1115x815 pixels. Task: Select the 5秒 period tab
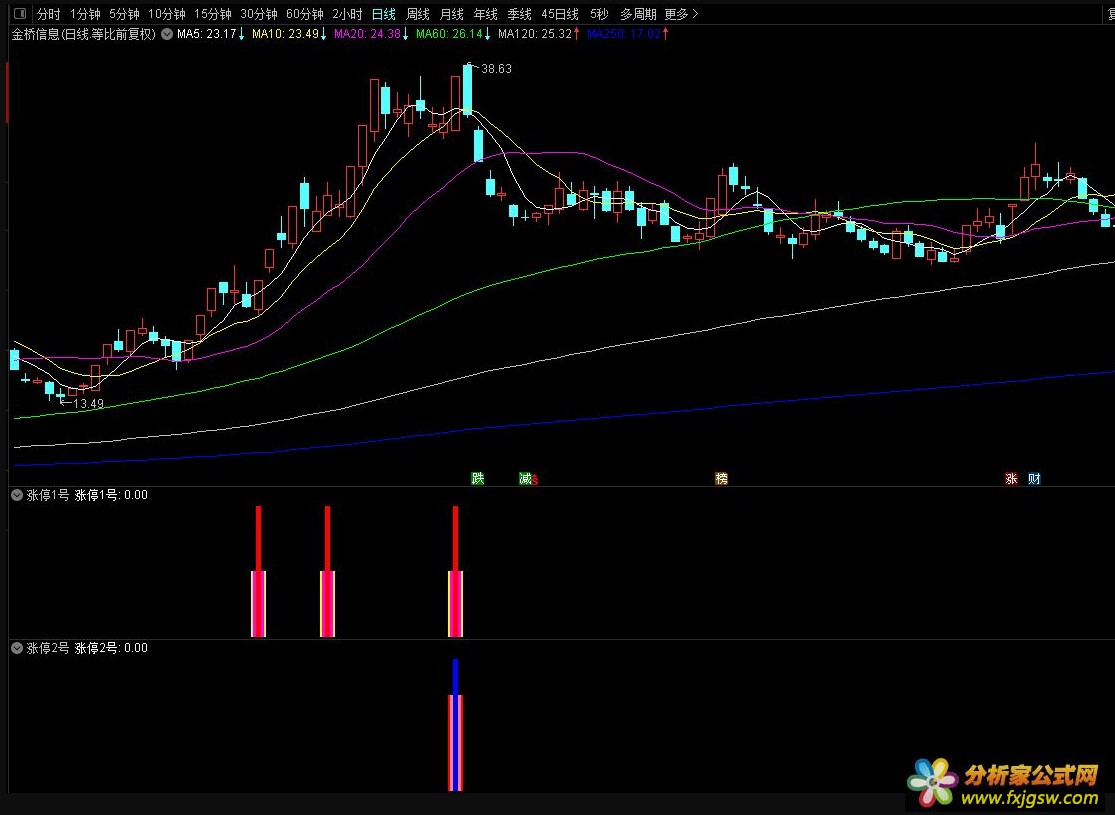coord(599,14)
